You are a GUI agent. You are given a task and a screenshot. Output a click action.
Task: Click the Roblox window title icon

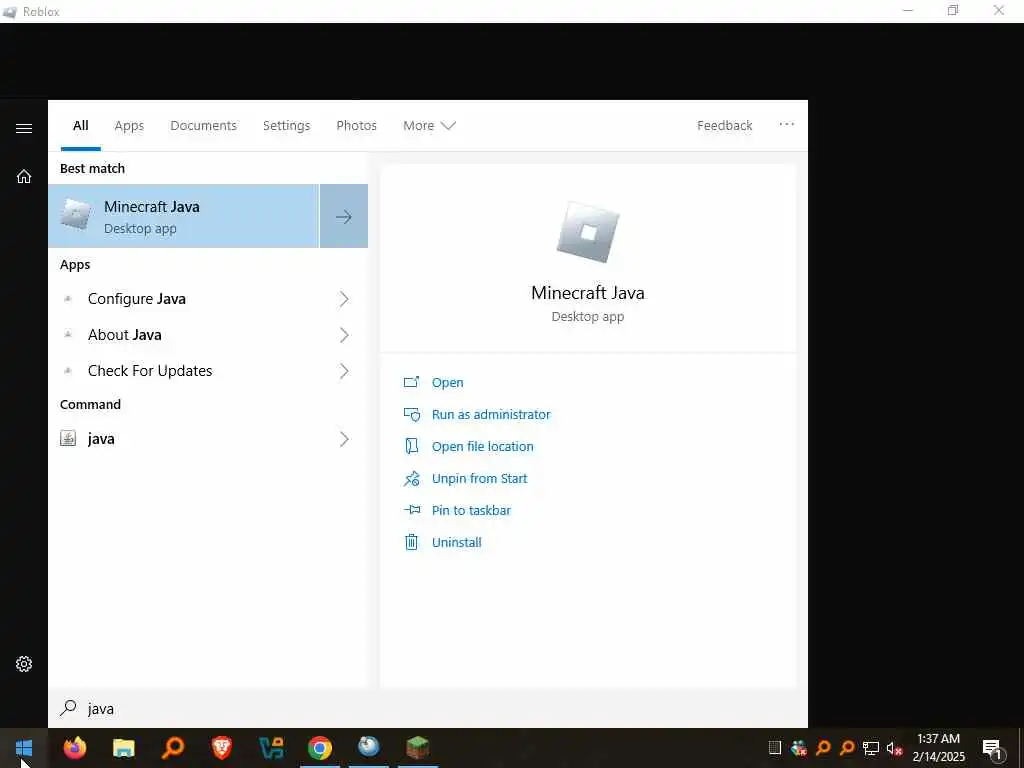point(10,12)
